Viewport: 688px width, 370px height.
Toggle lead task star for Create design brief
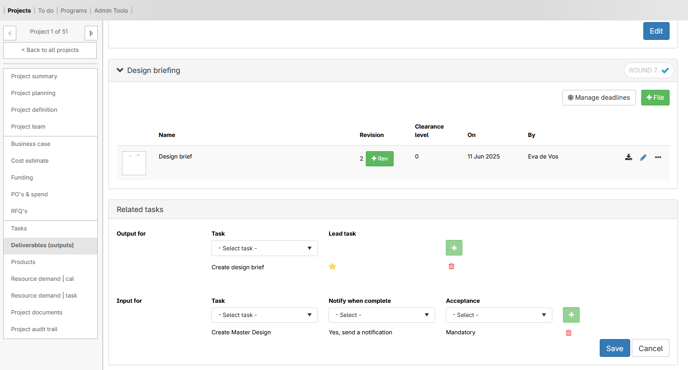tap(332, 266)
